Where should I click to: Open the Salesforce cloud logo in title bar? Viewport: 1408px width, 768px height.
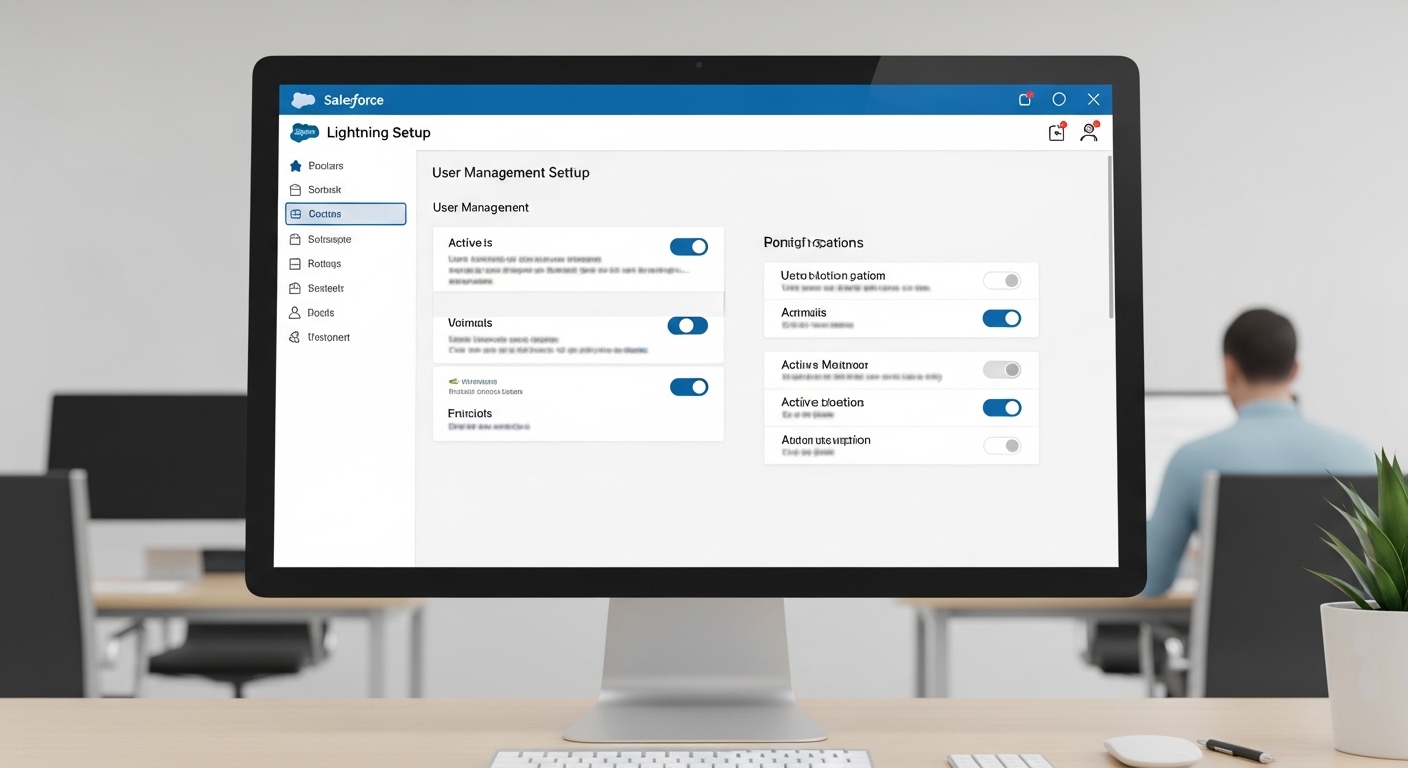[x=303, y=99]
